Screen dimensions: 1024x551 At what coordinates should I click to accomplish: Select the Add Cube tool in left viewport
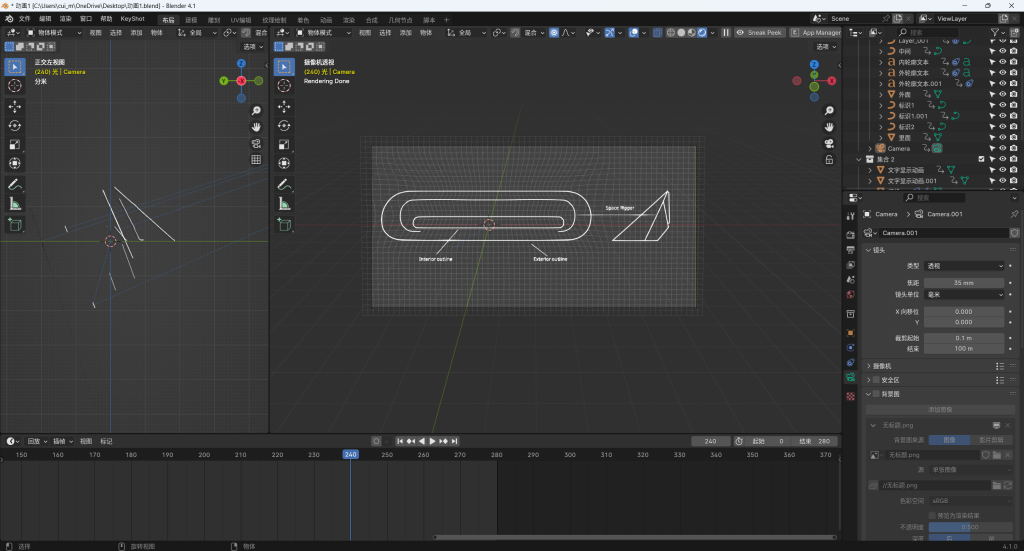coord(15,225)
